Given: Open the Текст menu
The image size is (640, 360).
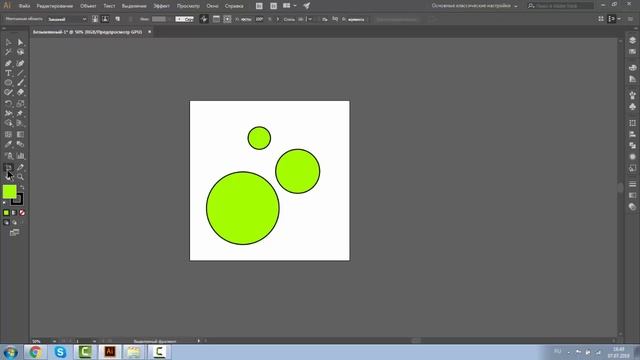Looking at the screenshot, I should (x=109, y=6).
